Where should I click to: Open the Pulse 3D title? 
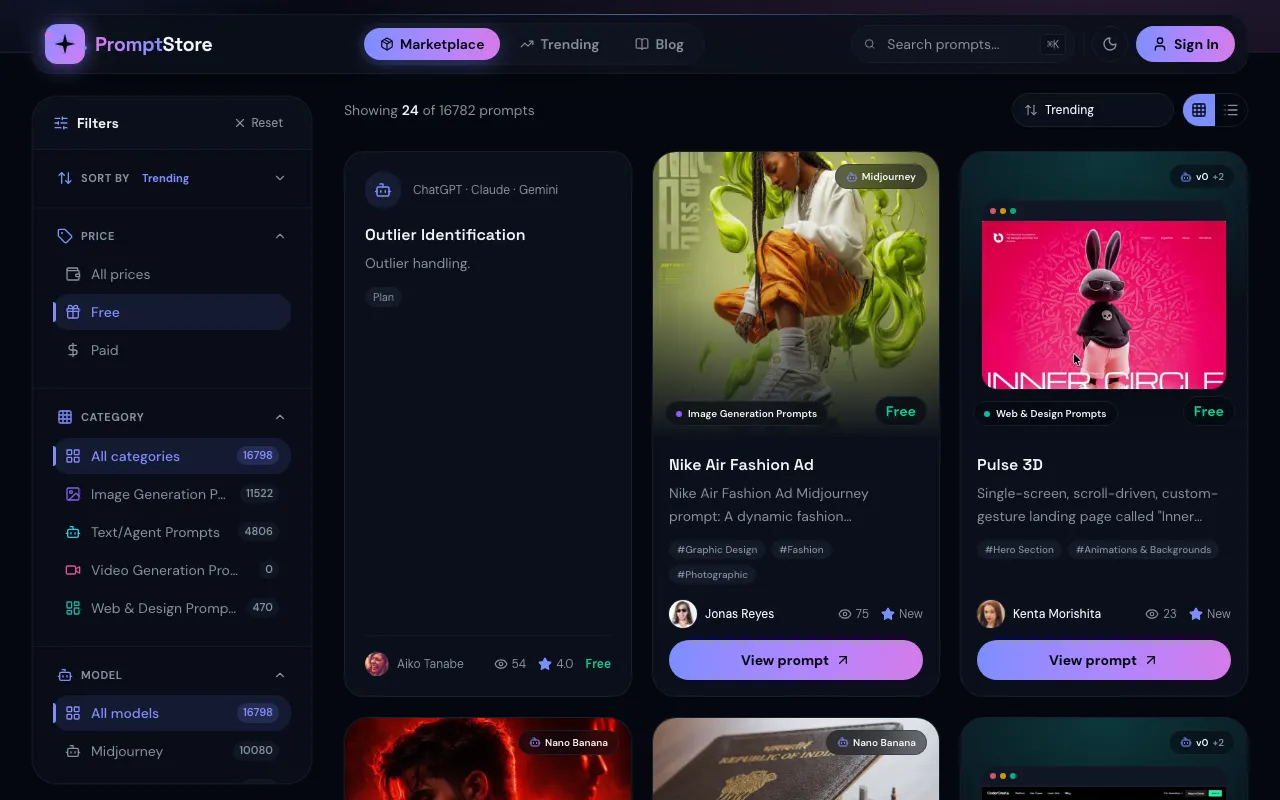pyautogui.click(x=1010, y=465)
